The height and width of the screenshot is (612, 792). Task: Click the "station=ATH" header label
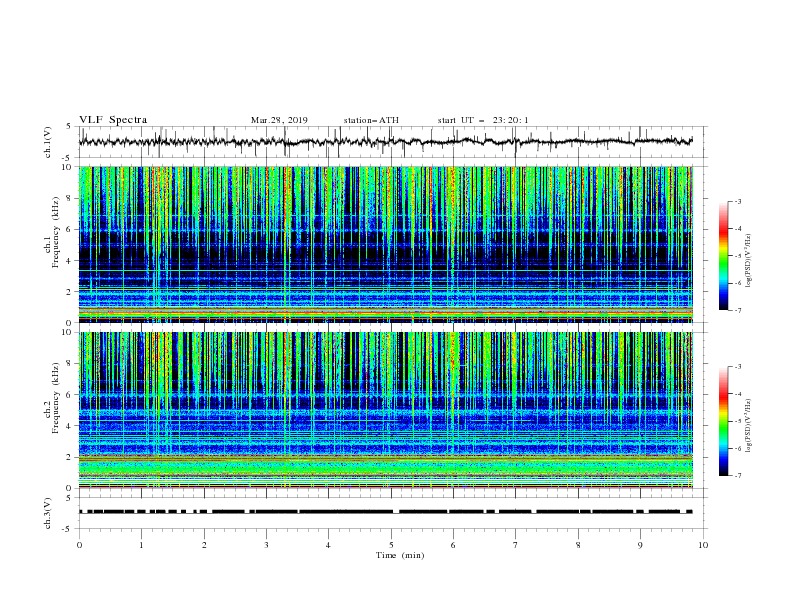[371, 120]
